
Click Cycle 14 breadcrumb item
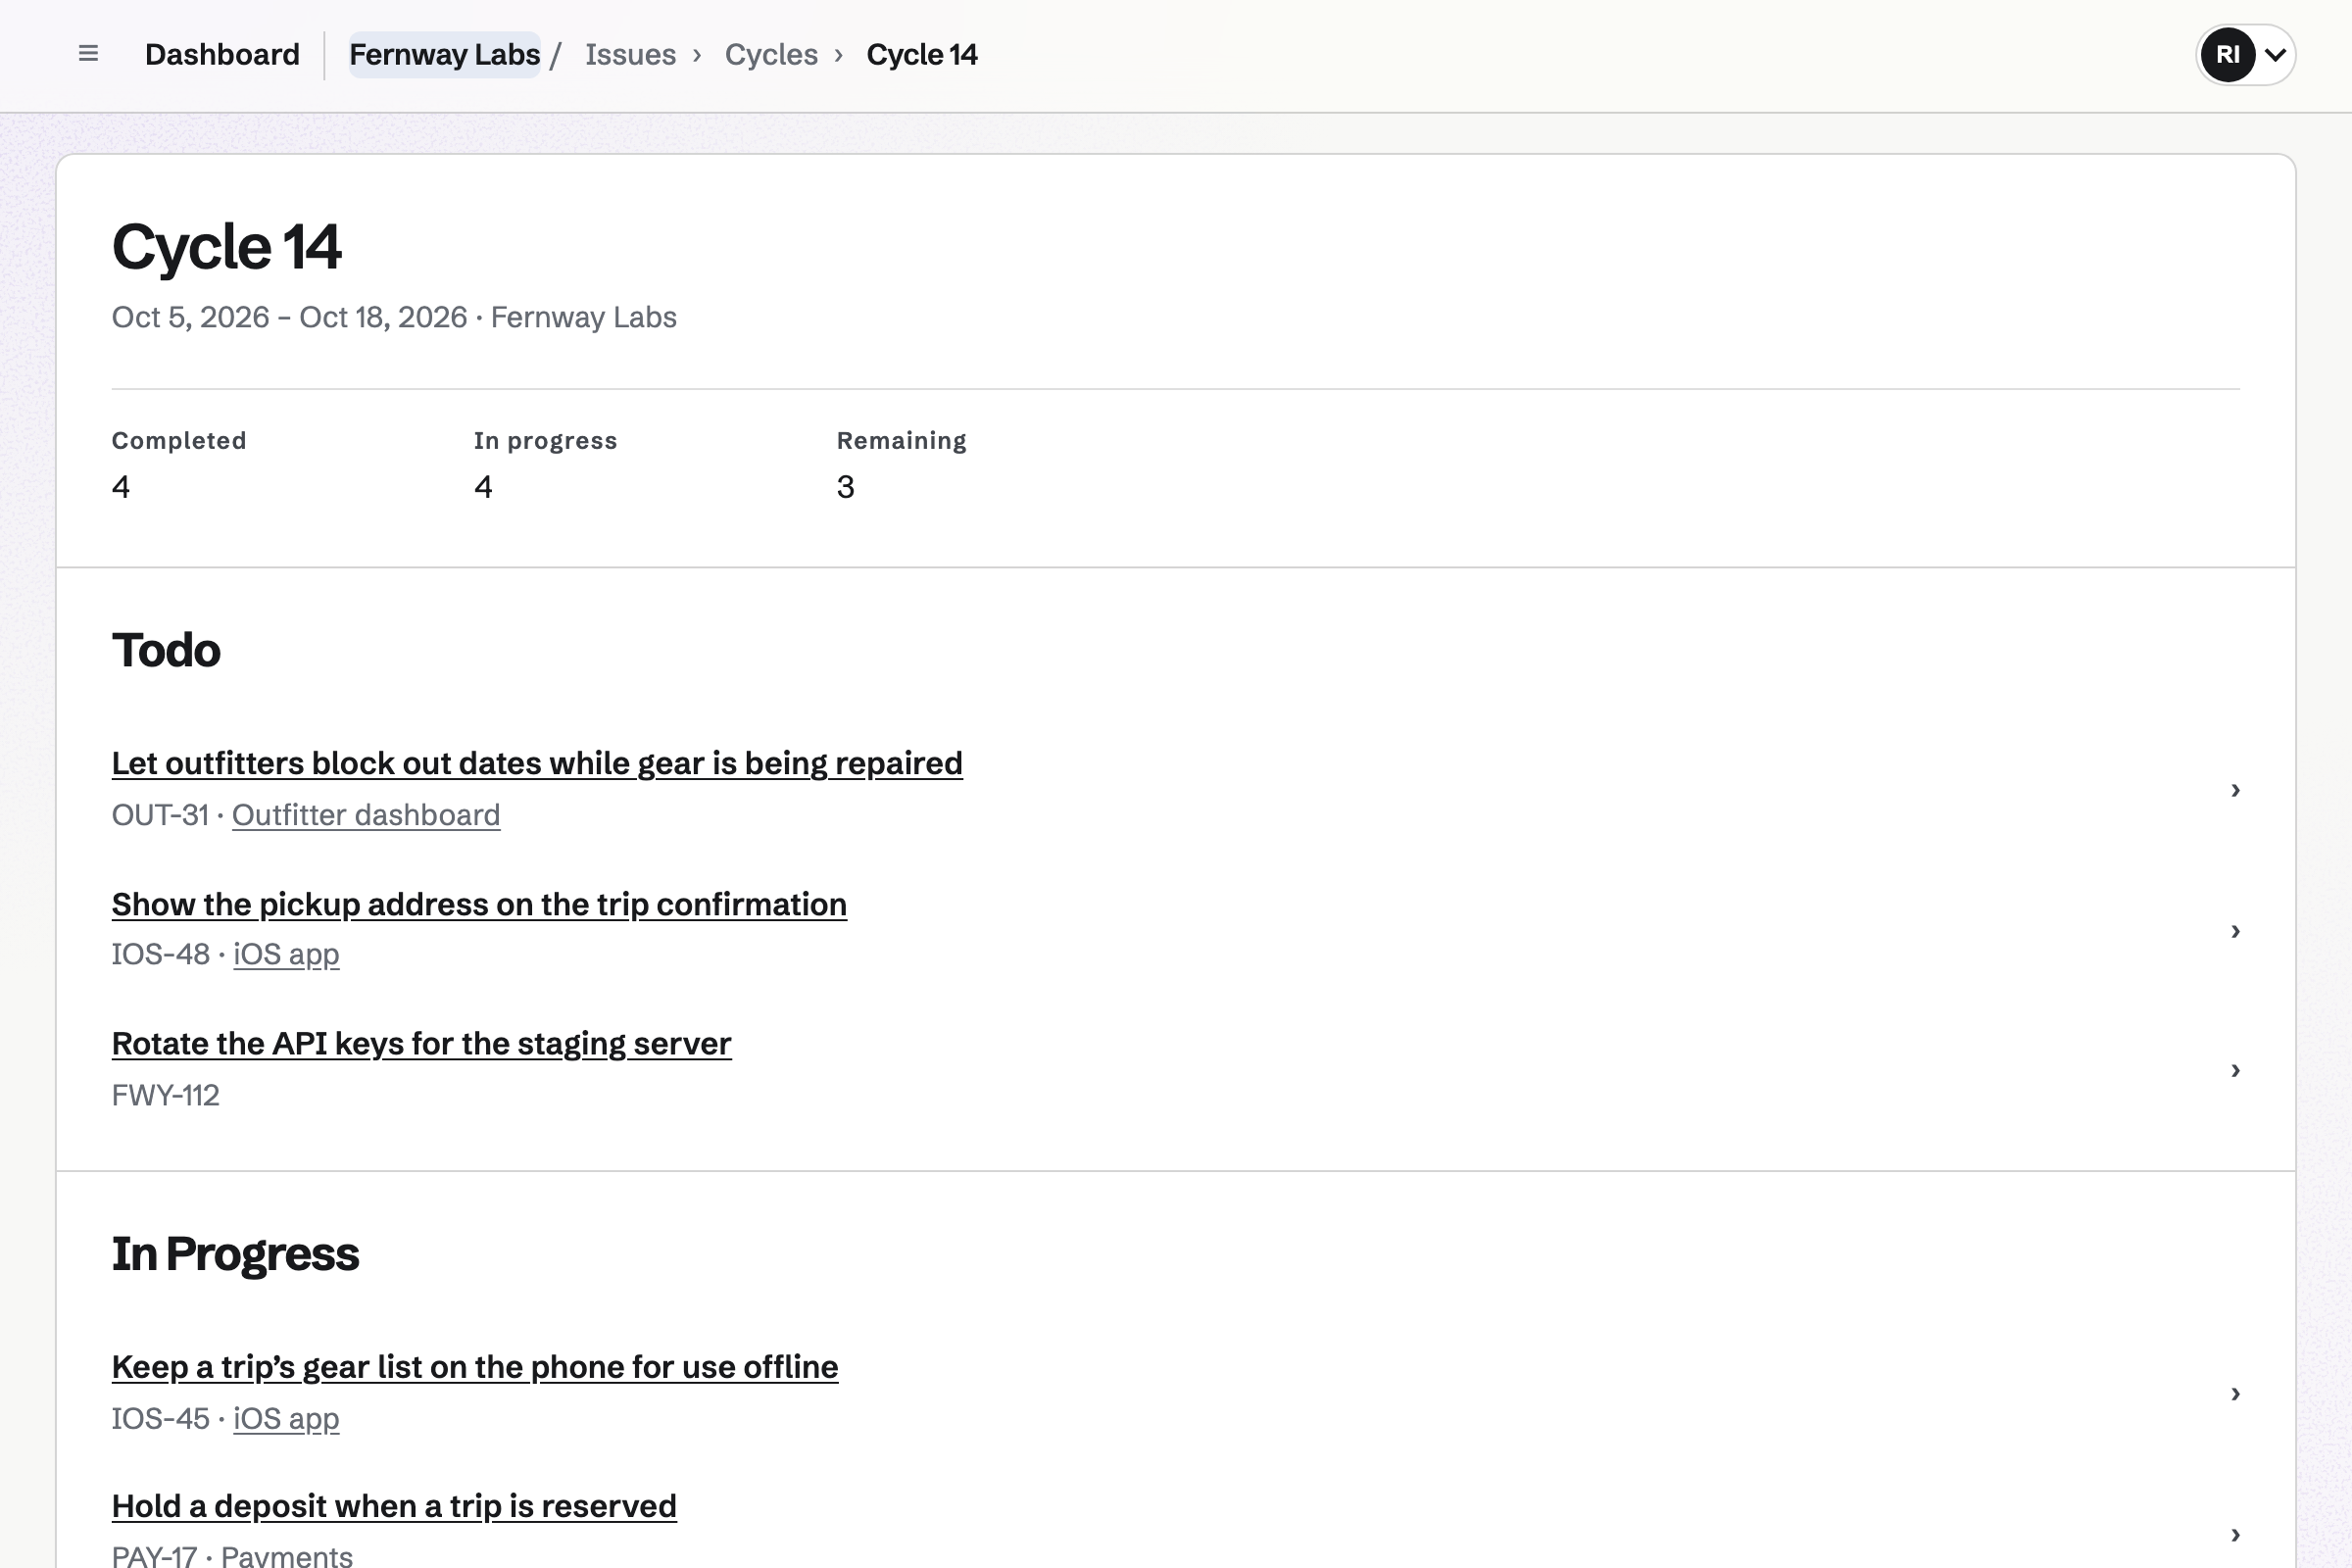(922, 54)
